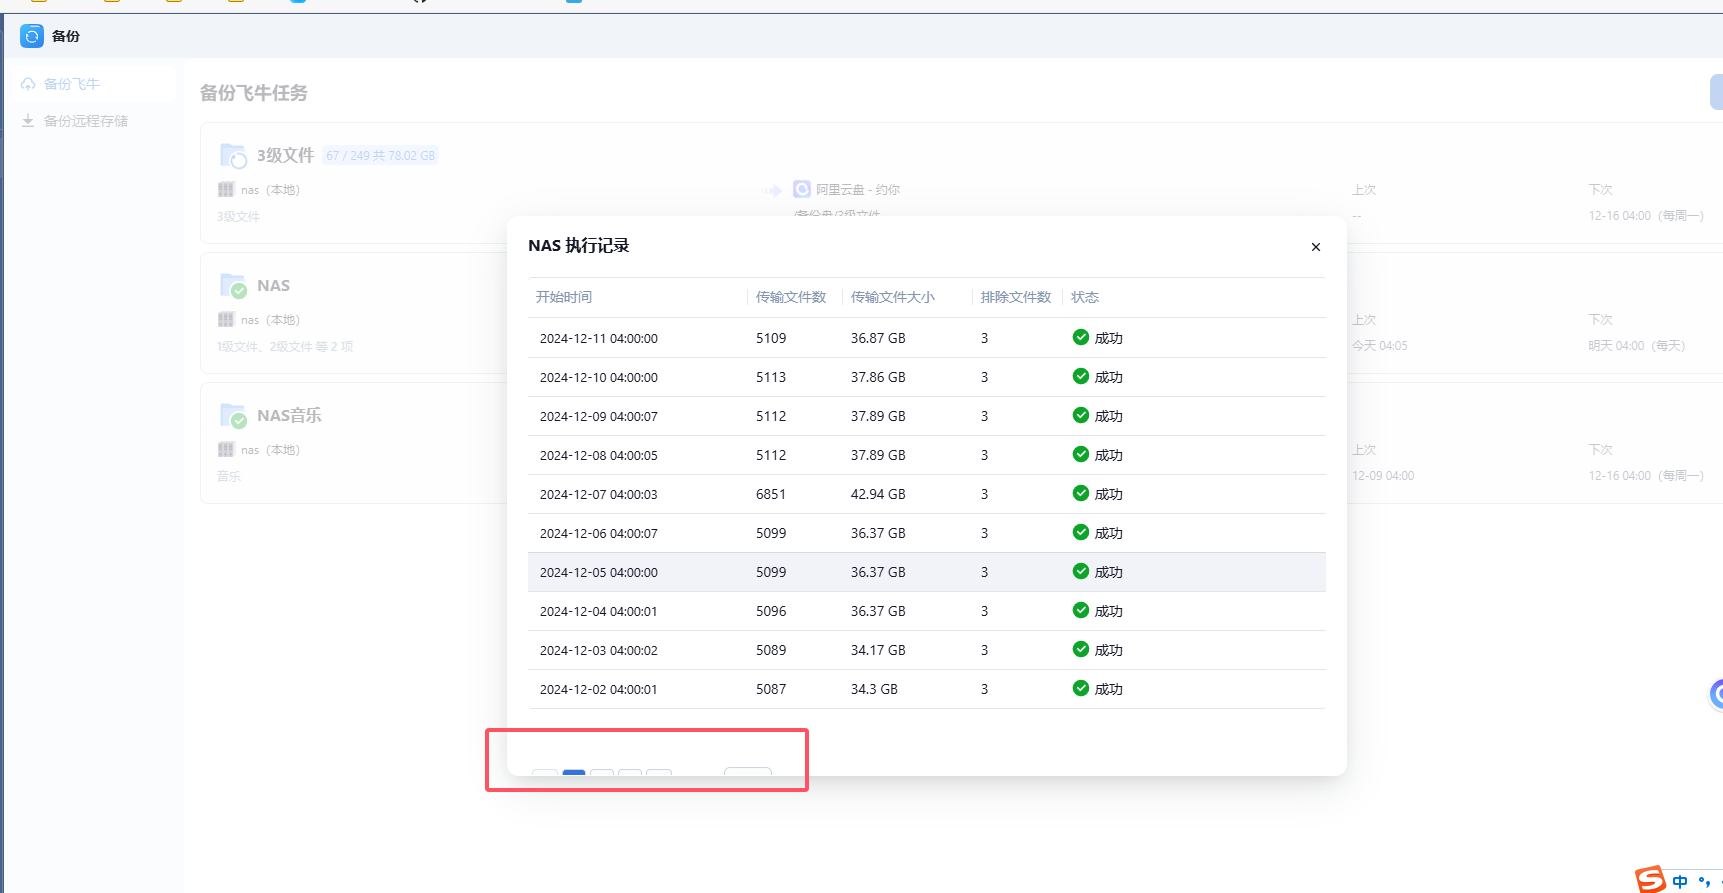Viewport: 1723px width, 893px height.
Task: Click the 5087 file count cell
Action: point(771,690)
